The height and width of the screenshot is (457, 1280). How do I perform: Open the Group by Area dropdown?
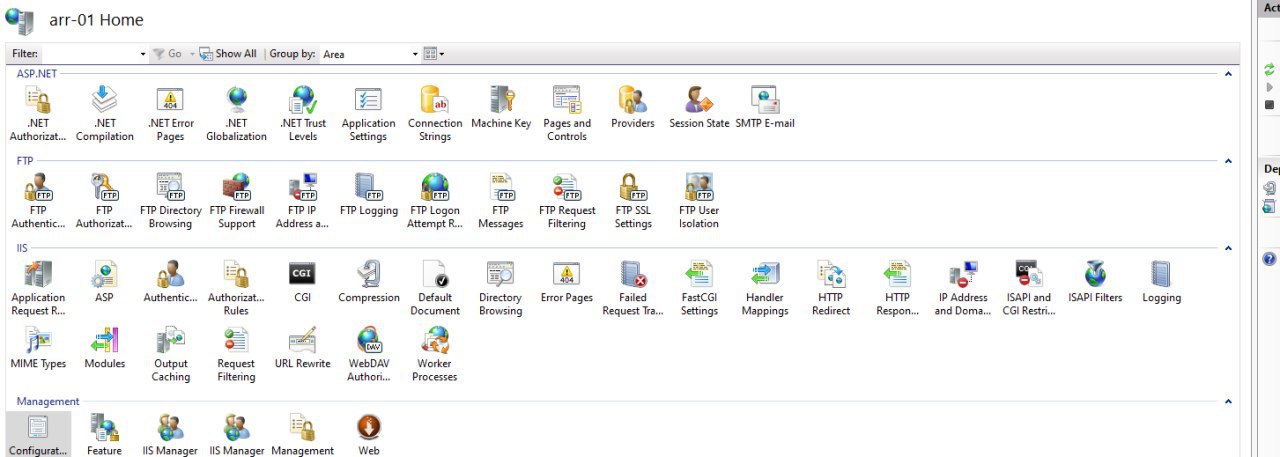point(370,54)
